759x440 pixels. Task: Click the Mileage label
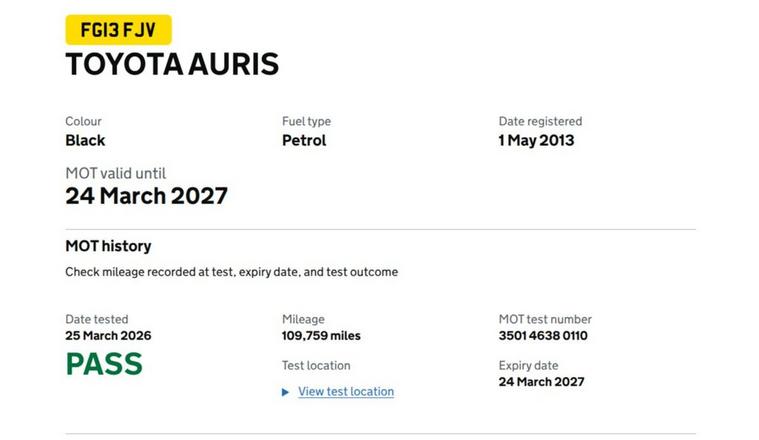click(303, 320)
